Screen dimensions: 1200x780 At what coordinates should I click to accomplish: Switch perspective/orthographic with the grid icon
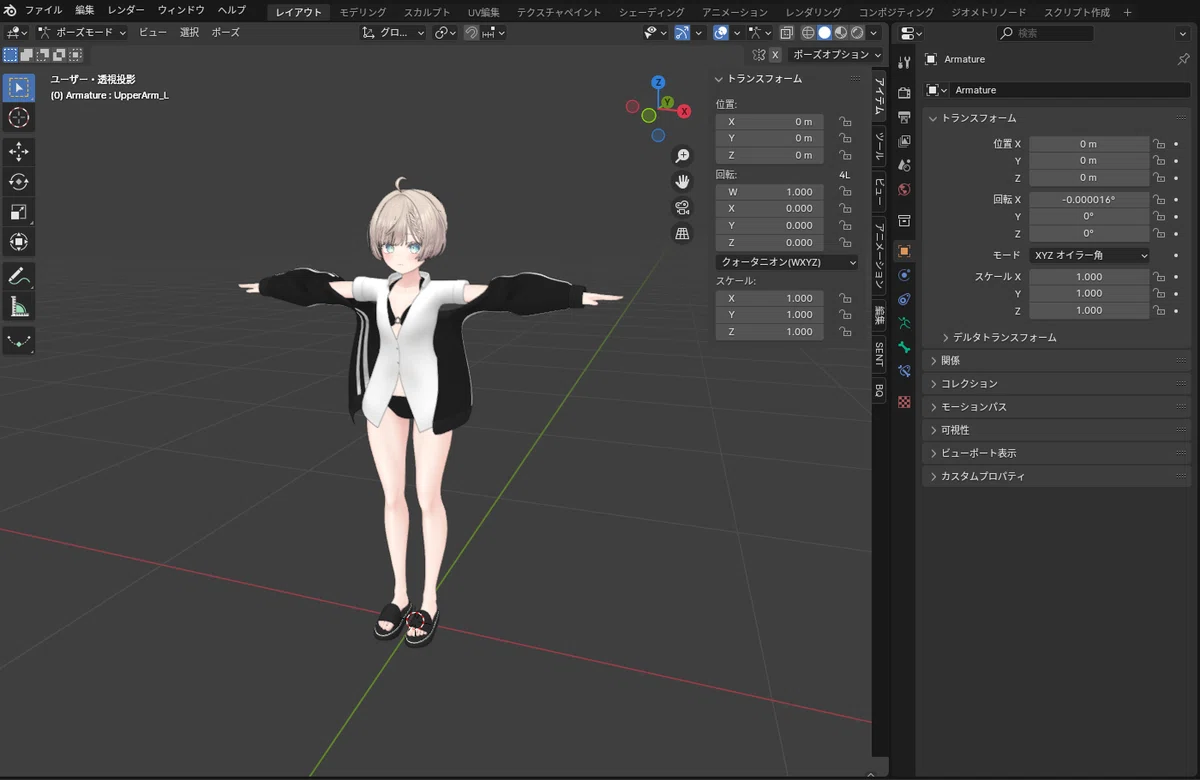click(683, 234)
